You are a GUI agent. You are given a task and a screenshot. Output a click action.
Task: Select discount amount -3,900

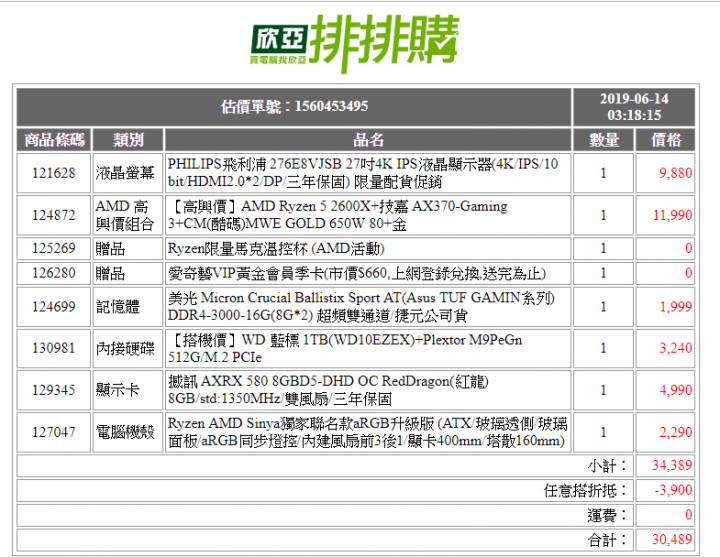click(x=674, y=490)
